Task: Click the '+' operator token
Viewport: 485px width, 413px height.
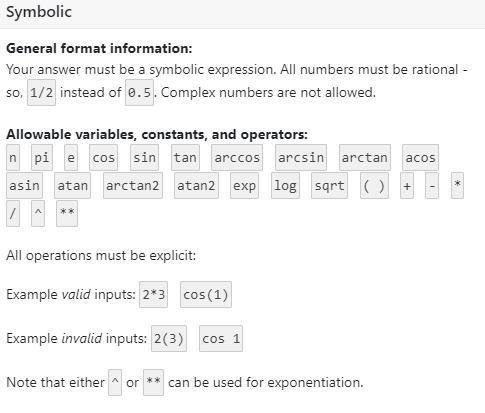Action: (407, 185)
